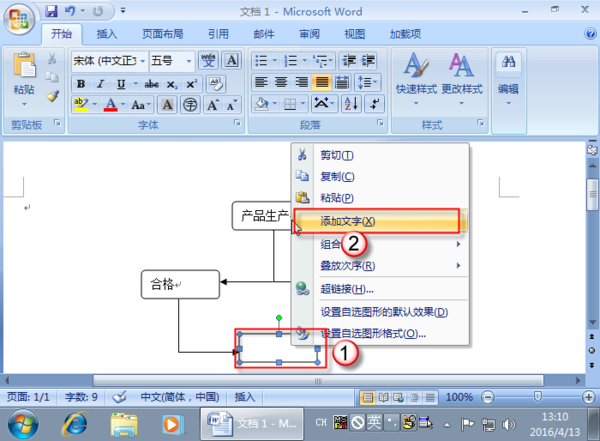600x441 pixels.
Task: Switch to Web Layout view
Action: (399, 398)
